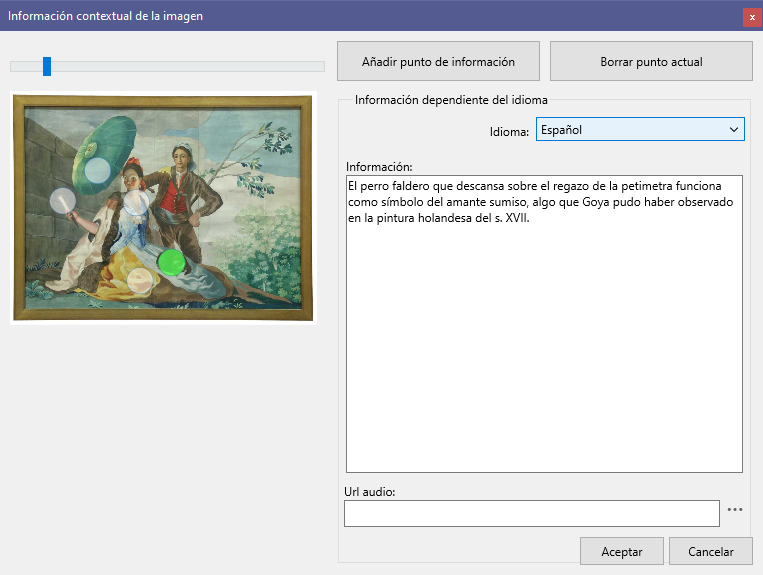Click the Borrar punto actual button

(x=651, y=61)
